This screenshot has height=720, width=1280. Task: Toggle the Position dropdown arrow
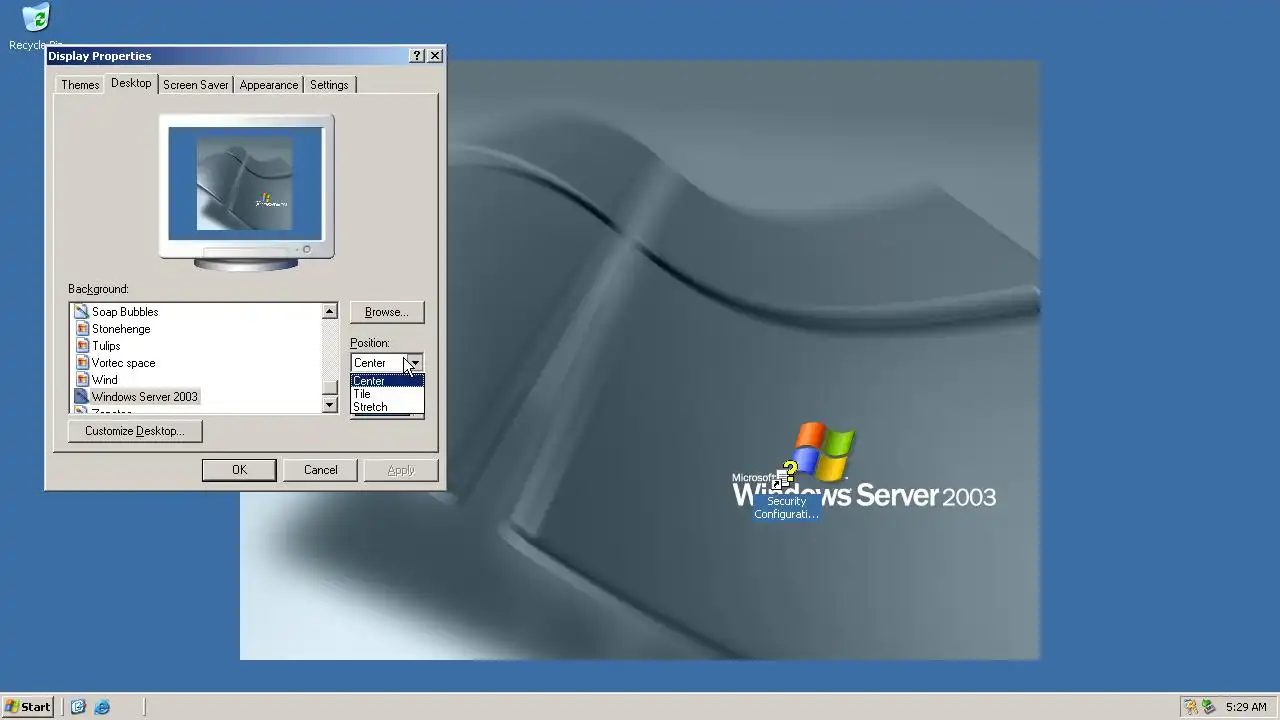coord(414,363)
